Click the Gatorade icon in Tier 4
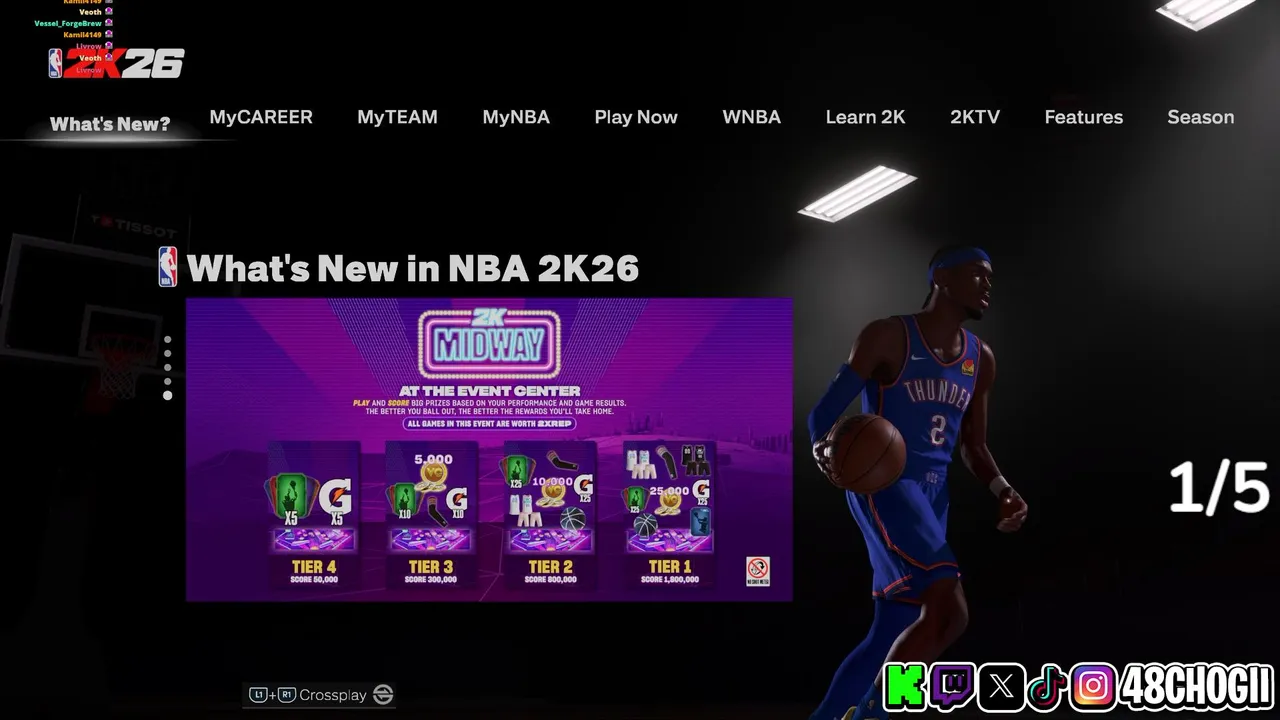This screenshot has width=1280, height=720. click(336, 499)
